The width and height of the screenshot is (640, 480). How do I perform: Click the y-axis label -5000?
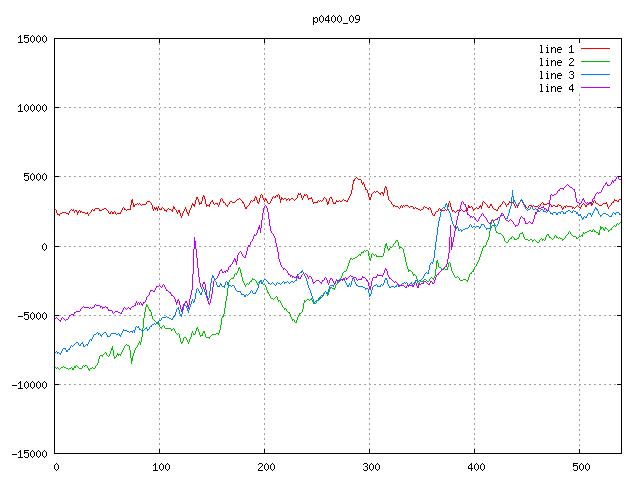[x=32, y=316]
